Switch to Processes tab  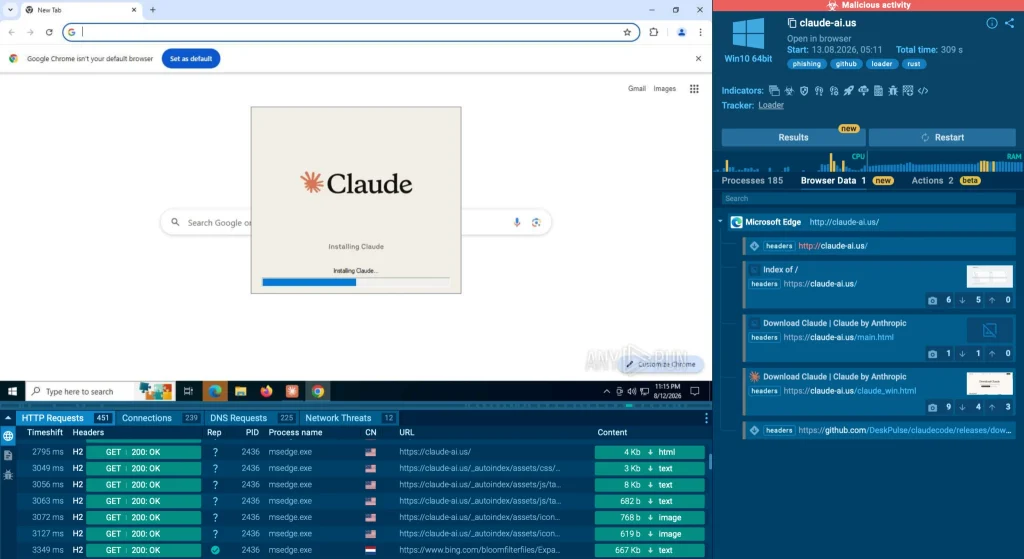[x=752, y=181]
